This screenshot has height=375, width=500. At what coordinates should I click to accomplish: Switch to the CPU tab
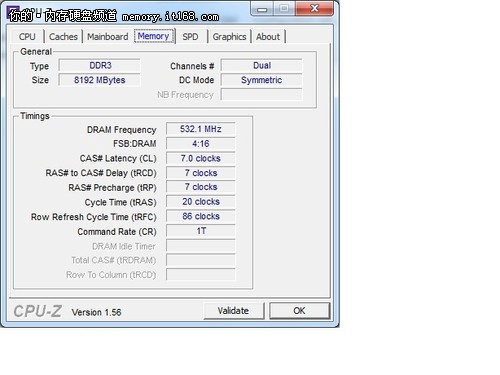27,37
